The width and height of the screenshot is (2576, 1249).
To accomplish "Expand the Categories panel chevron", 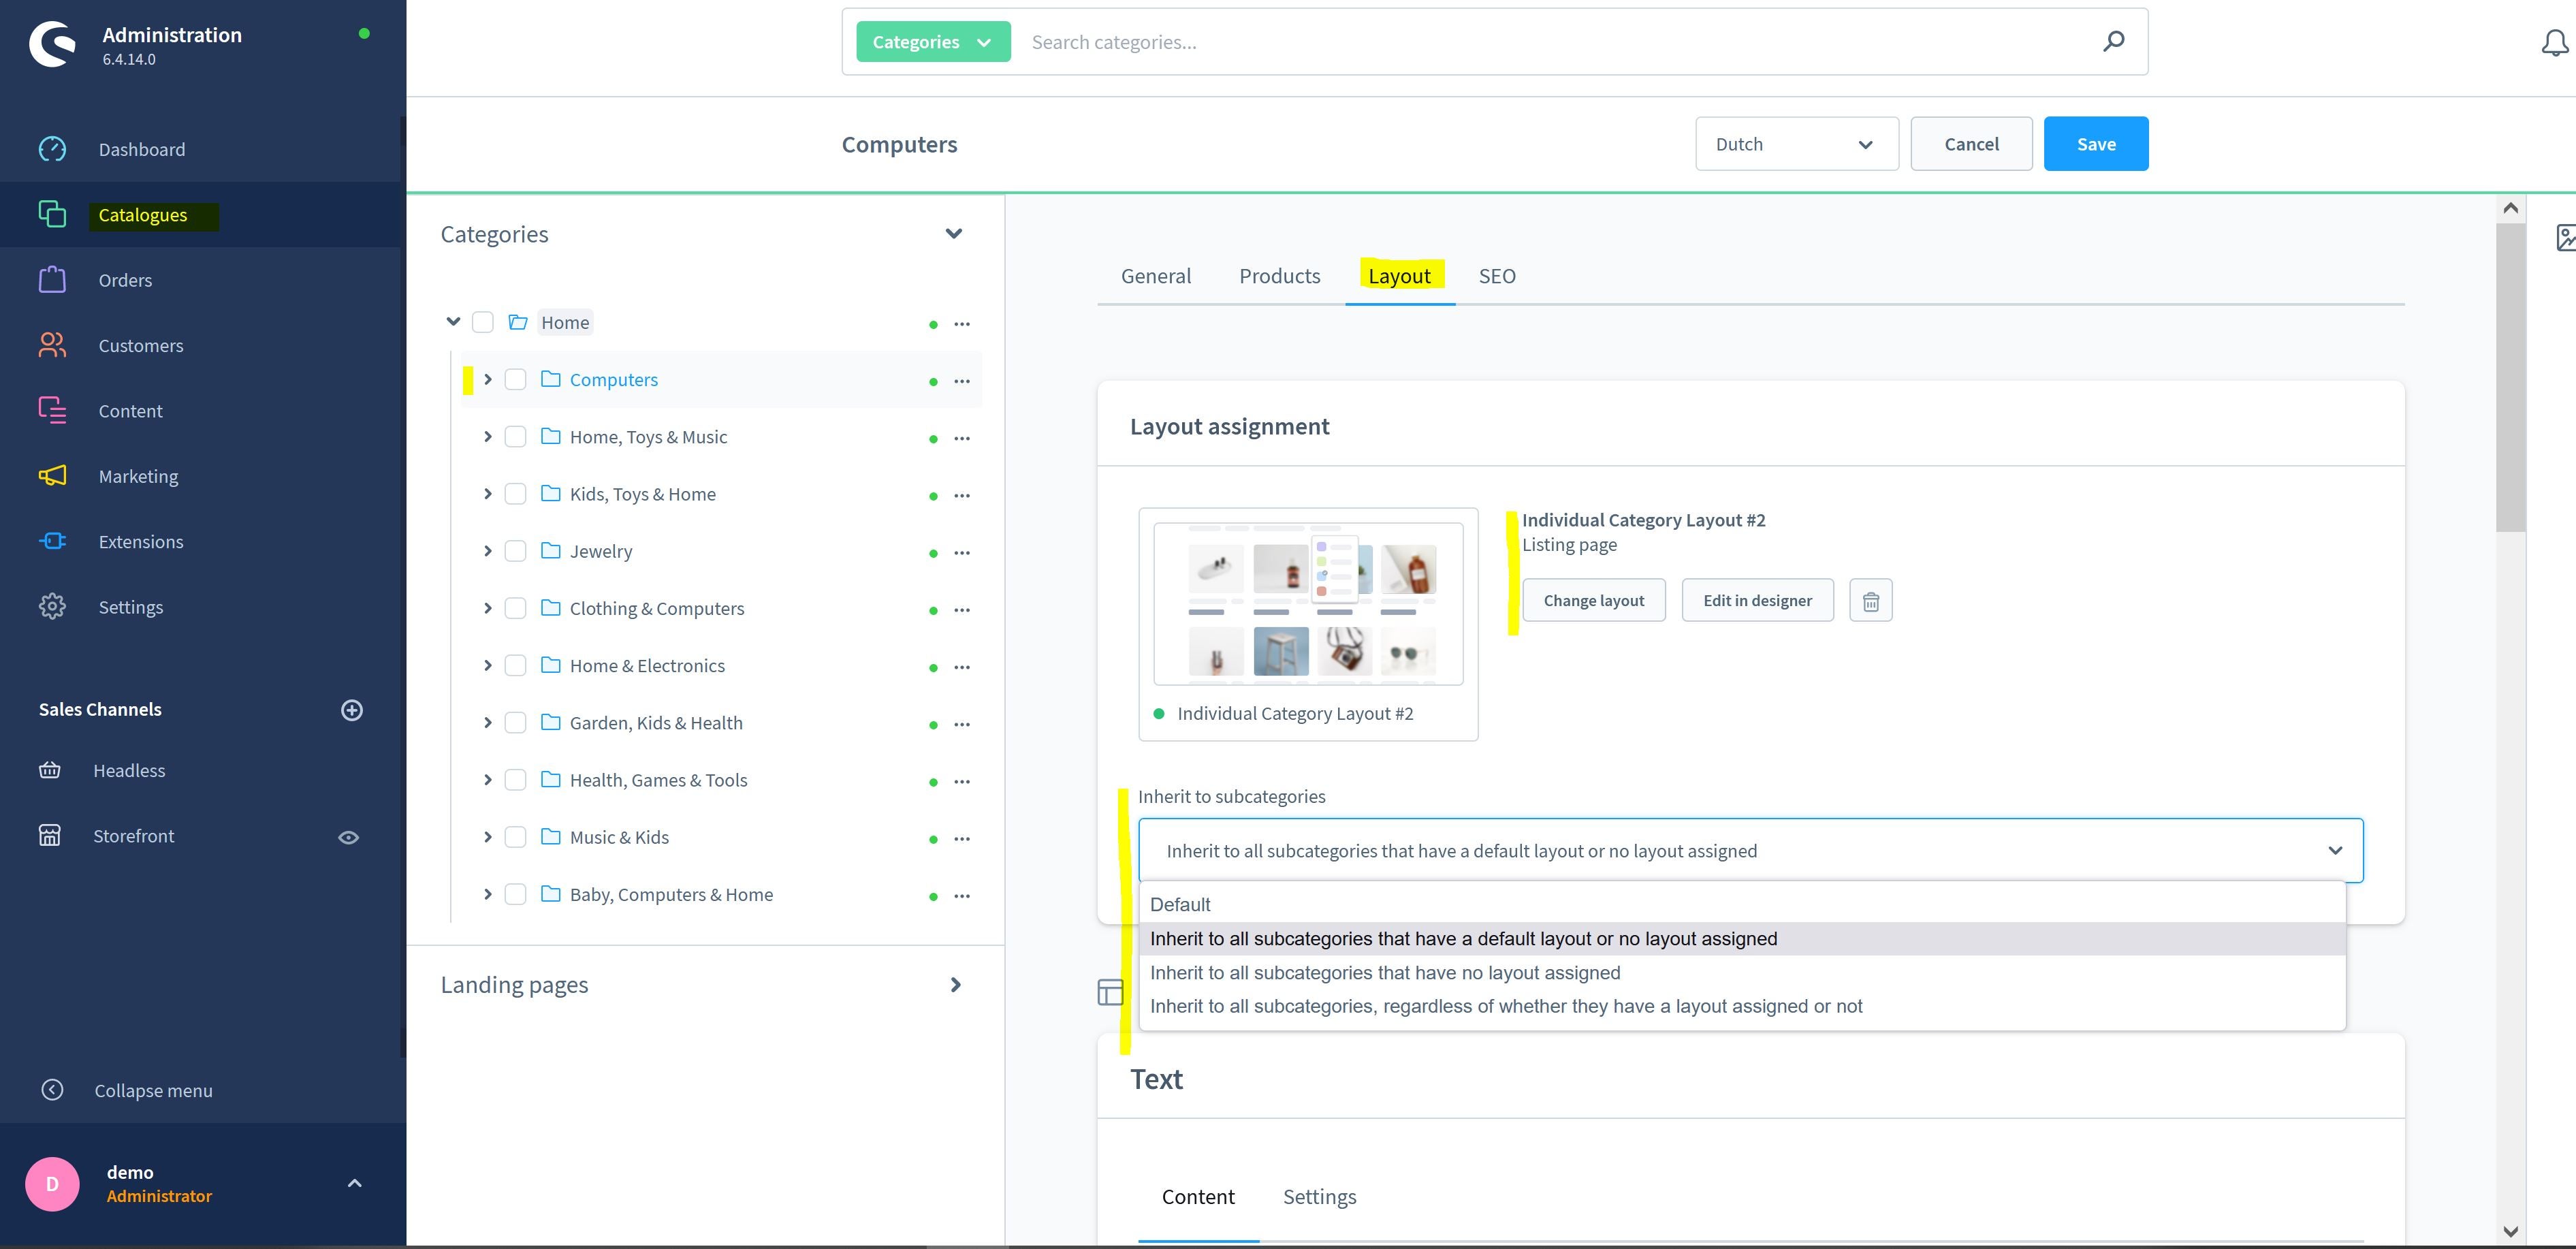I will point(953,232).
